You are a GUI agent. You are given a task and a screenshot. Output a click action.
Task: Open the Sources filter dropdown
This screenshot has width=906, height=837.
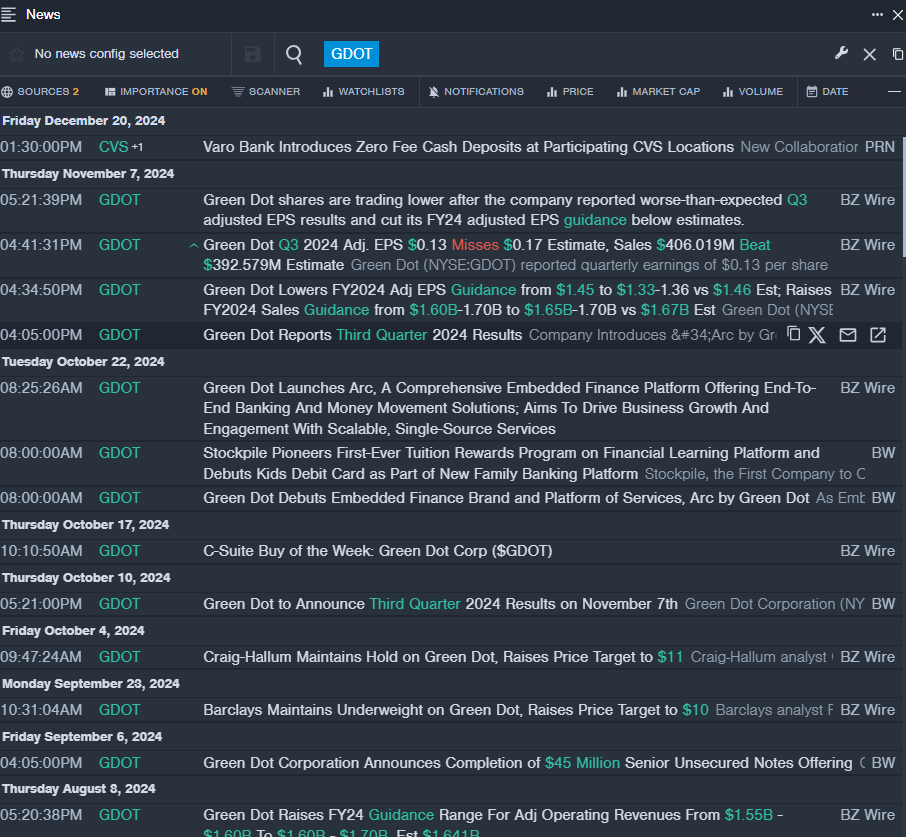coord(41,92)
